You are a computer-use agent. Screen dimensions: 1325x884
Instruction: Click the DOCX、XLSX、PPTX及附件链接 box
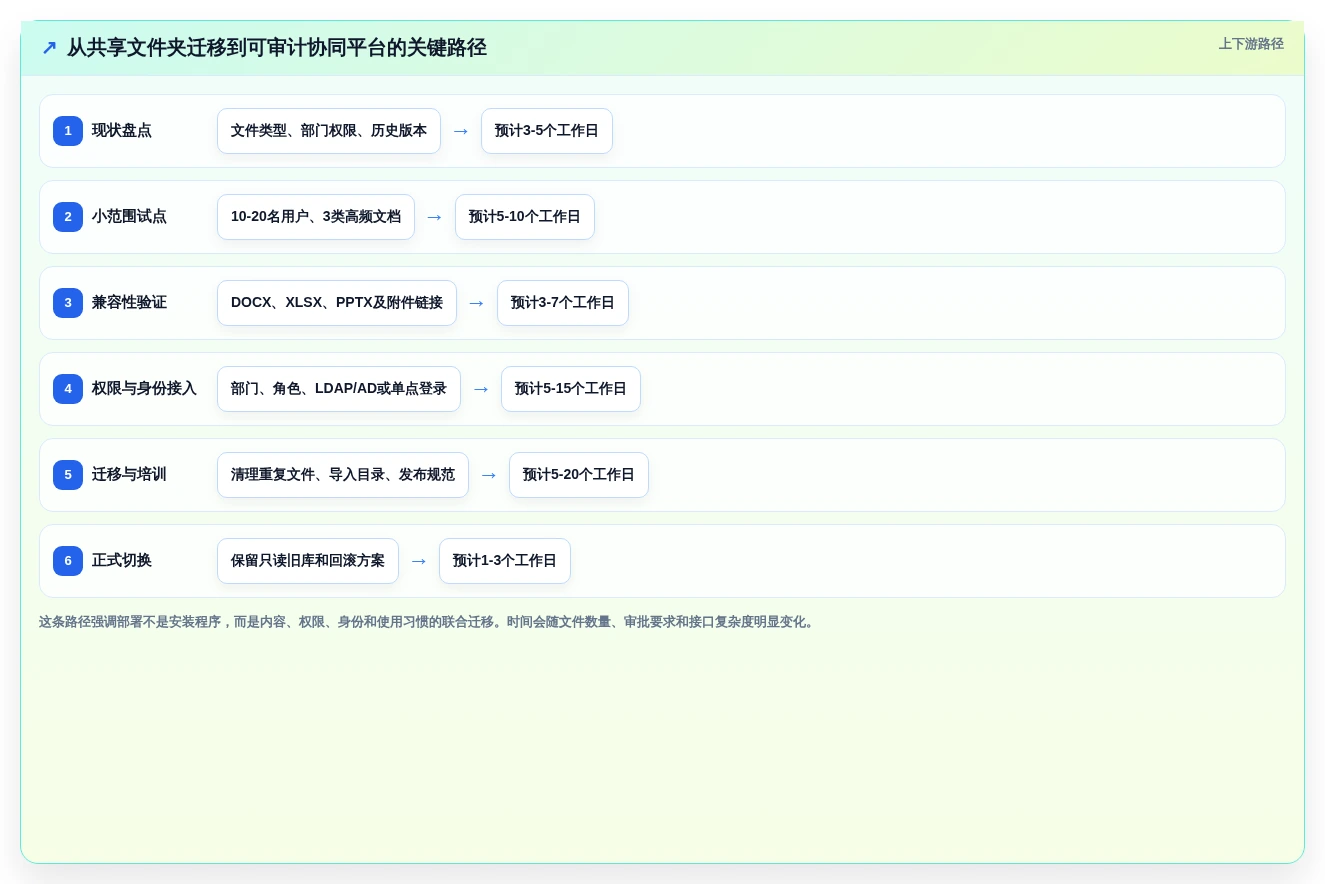[337, 303]
